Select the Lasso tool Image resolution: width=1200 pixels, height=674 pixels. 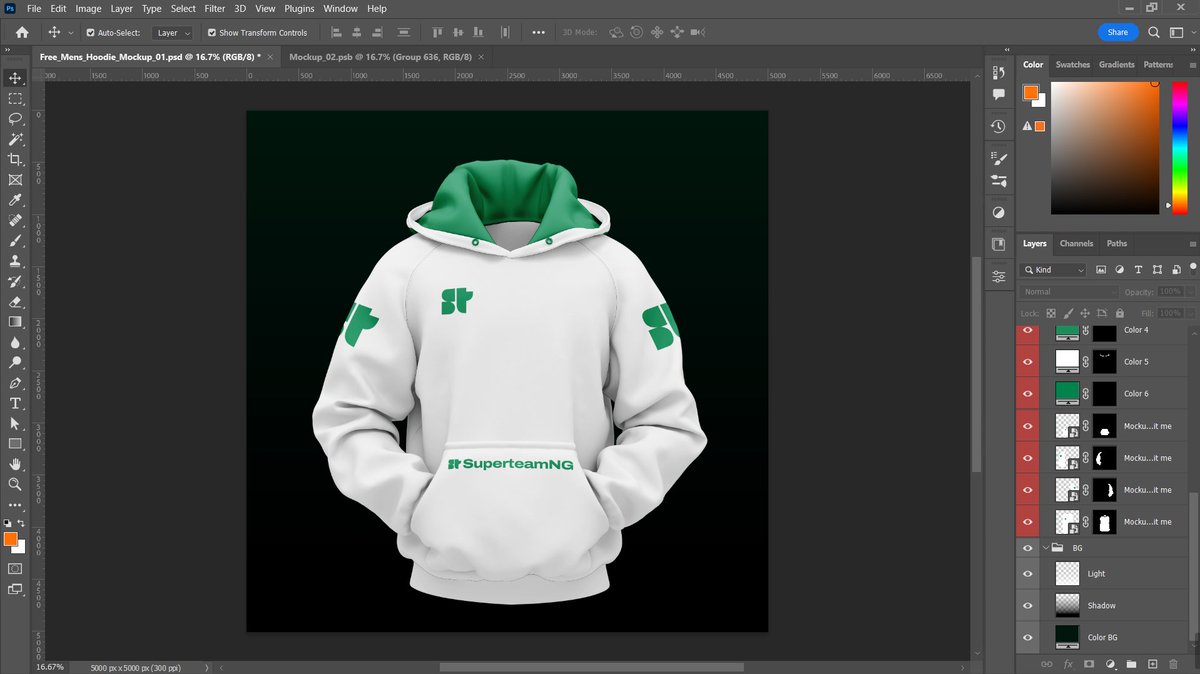[15, 118]
